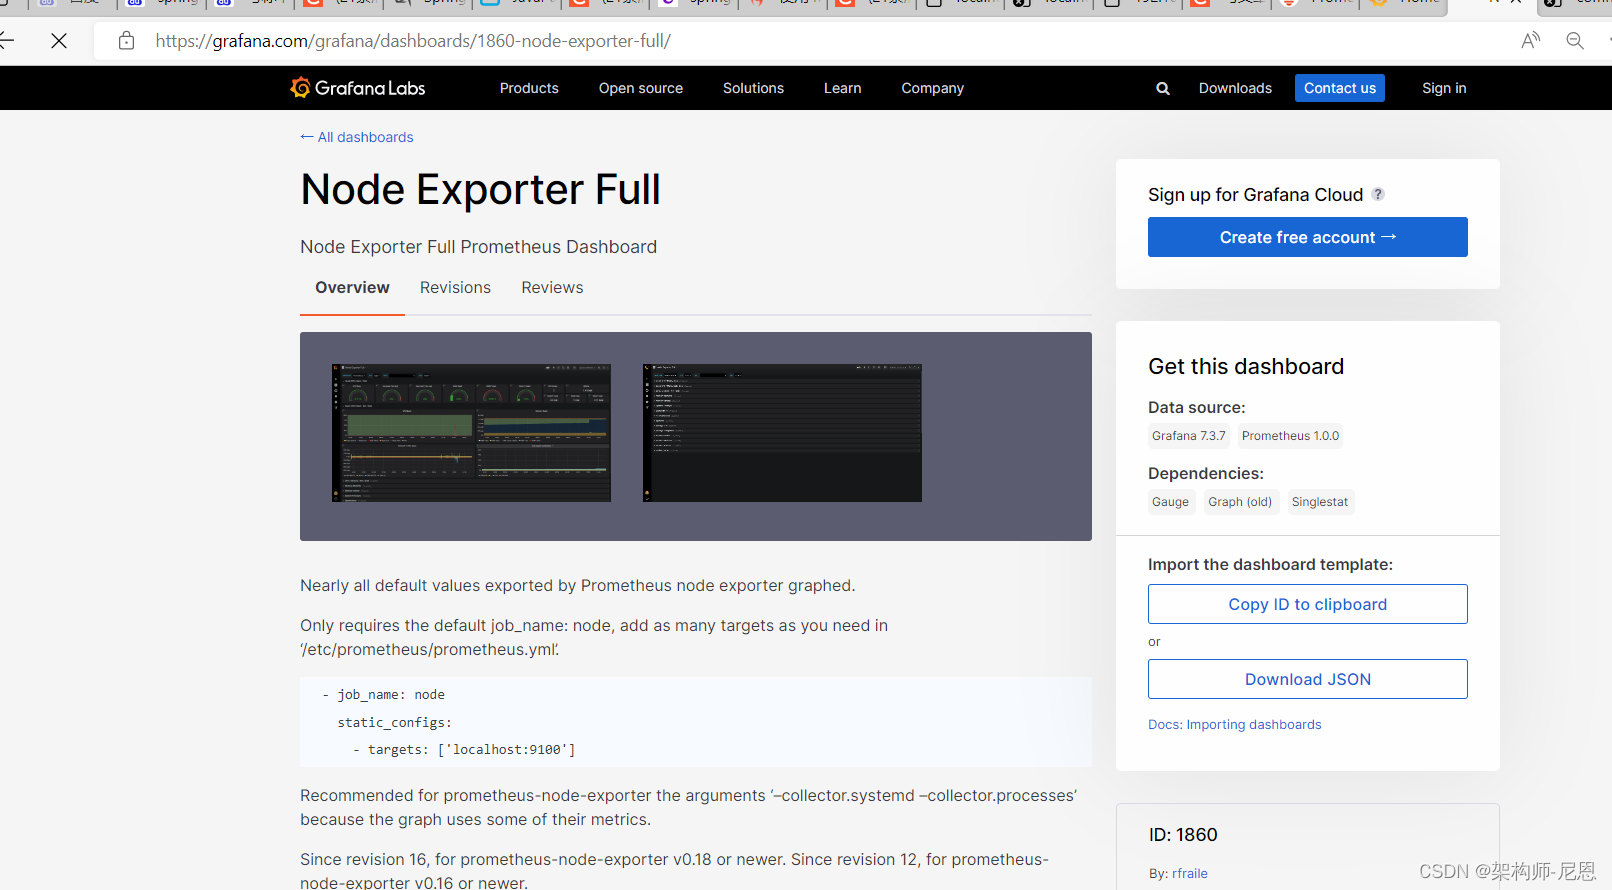Click the Sign in link
The height and width of the screenshot is (890, 1612).
click(x=1444, y=88)
